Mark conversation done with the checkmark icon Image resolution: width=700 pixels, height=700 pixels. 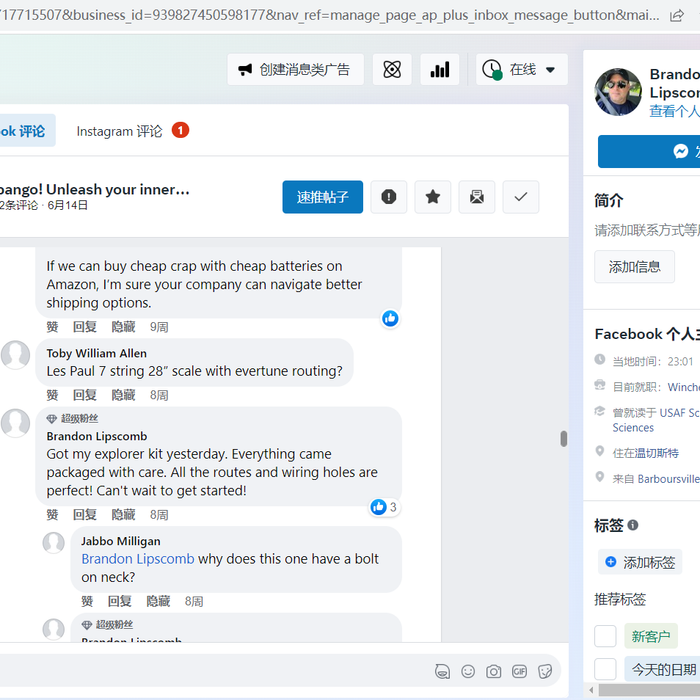[520, 197]
